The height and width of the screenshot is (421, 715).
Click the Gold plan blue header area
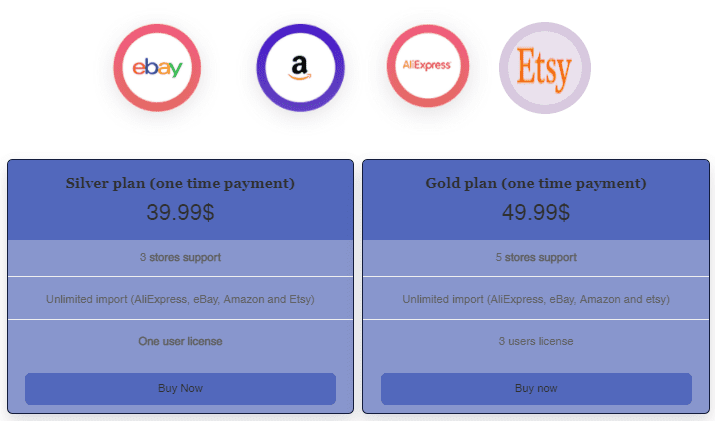(536, 200)
